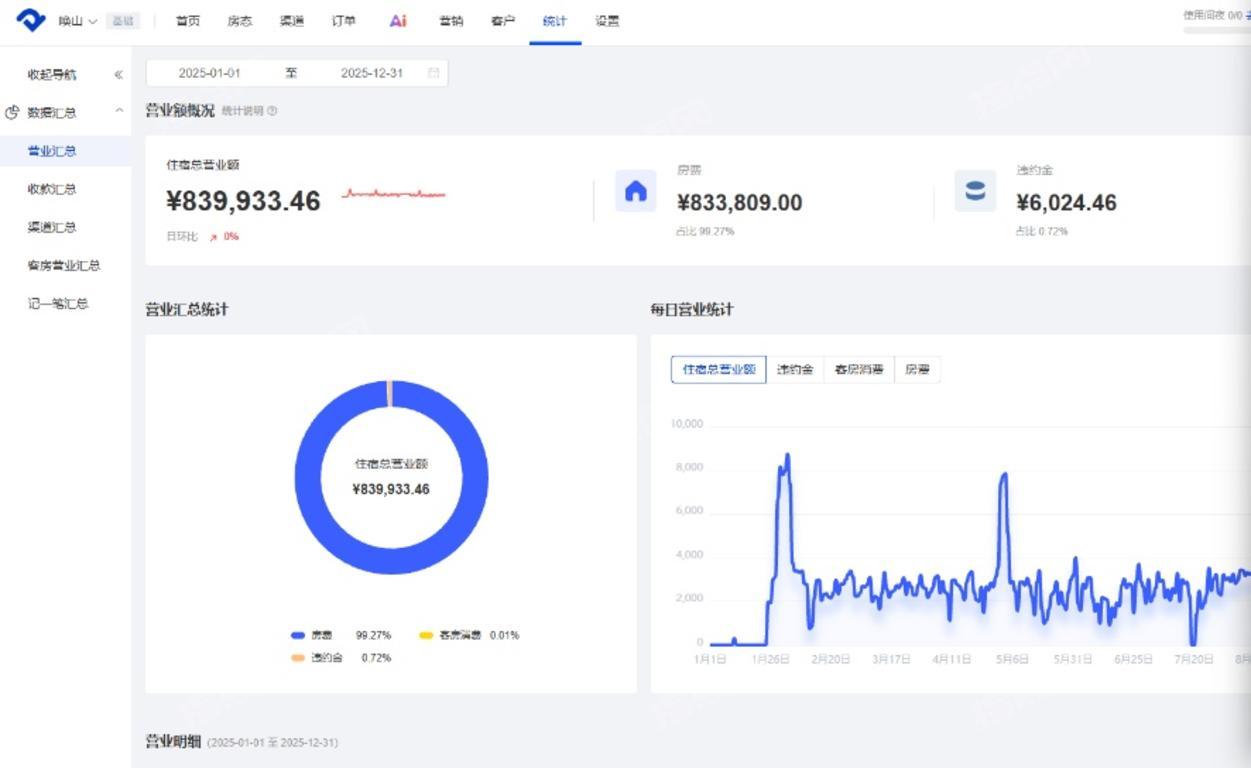Select 客房营业汇总 in the sidebar

65,265
